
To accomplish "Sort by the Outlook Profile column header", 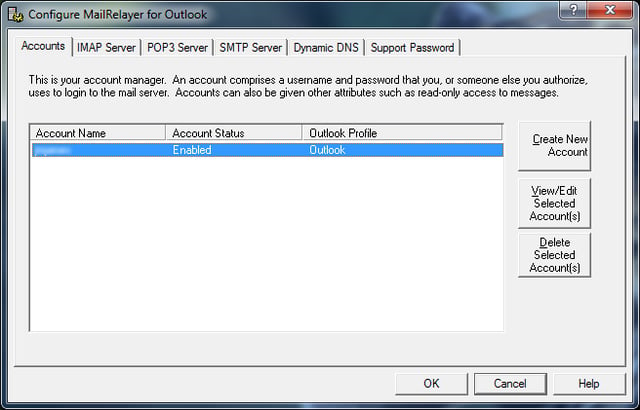I will tap(402, 133).
